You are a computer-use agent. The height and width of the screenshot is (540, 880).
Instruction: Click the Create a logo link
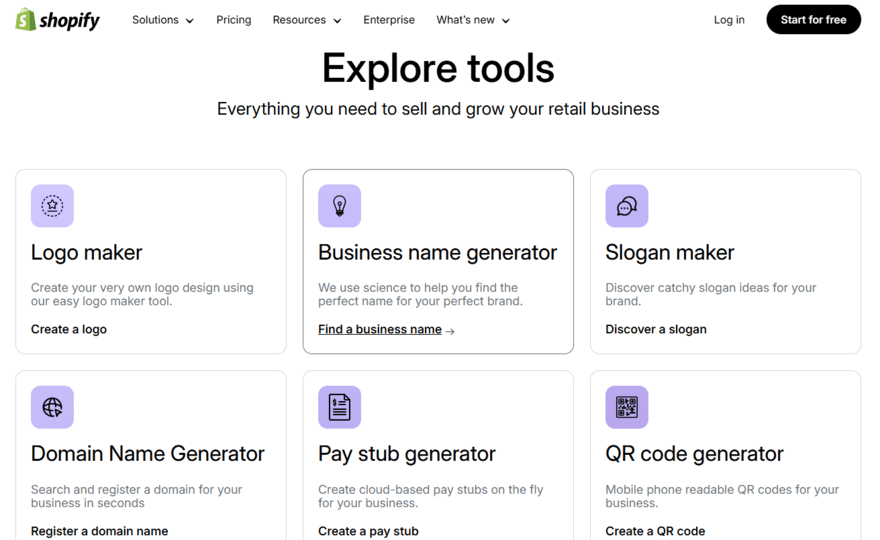click(x=68, y=330)
